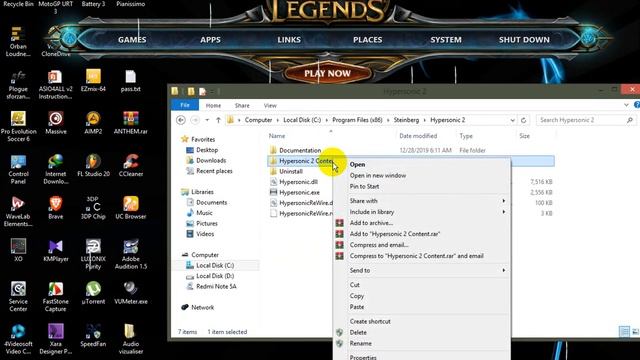Open the address bar history dropdown
Screen dimensions: 640x360
pos(512,120)
